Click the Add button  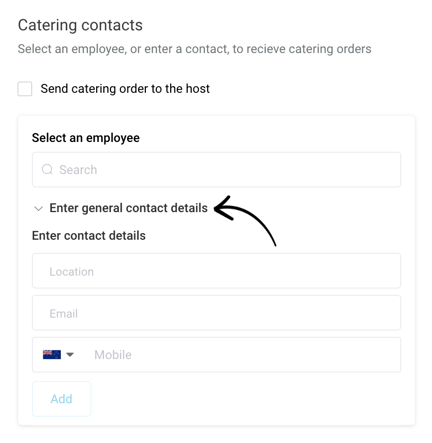(x=61, y=399)
